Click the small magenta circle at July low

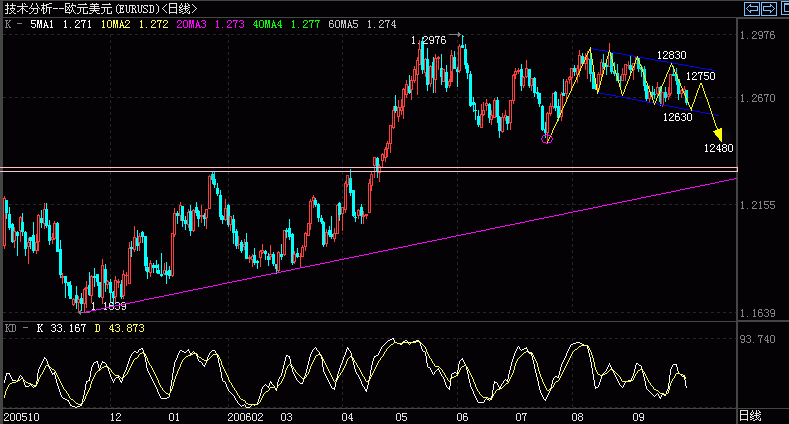point(547,139)
